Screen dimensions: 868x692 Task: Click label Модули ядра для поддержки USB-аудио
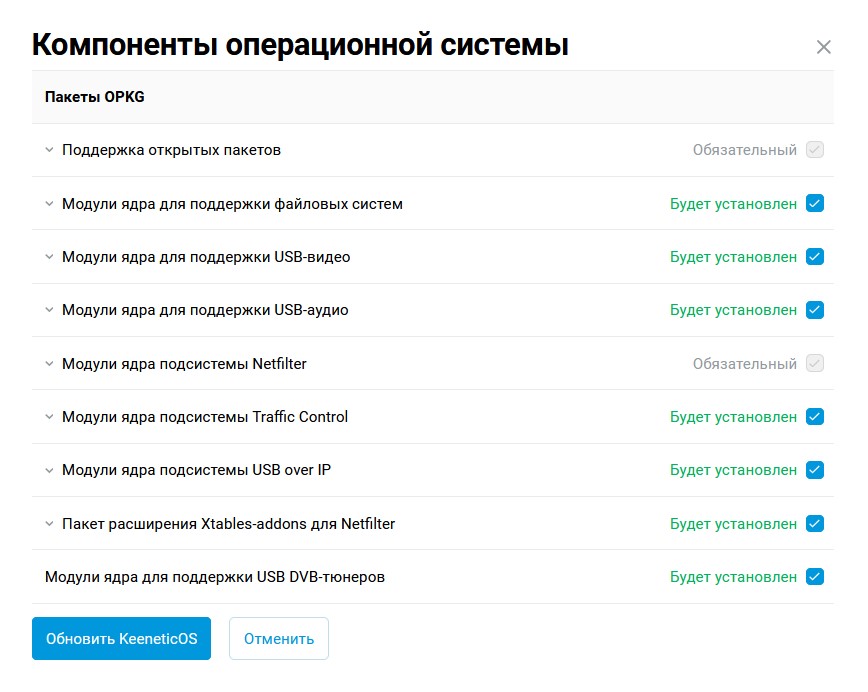tap(205, 310)
